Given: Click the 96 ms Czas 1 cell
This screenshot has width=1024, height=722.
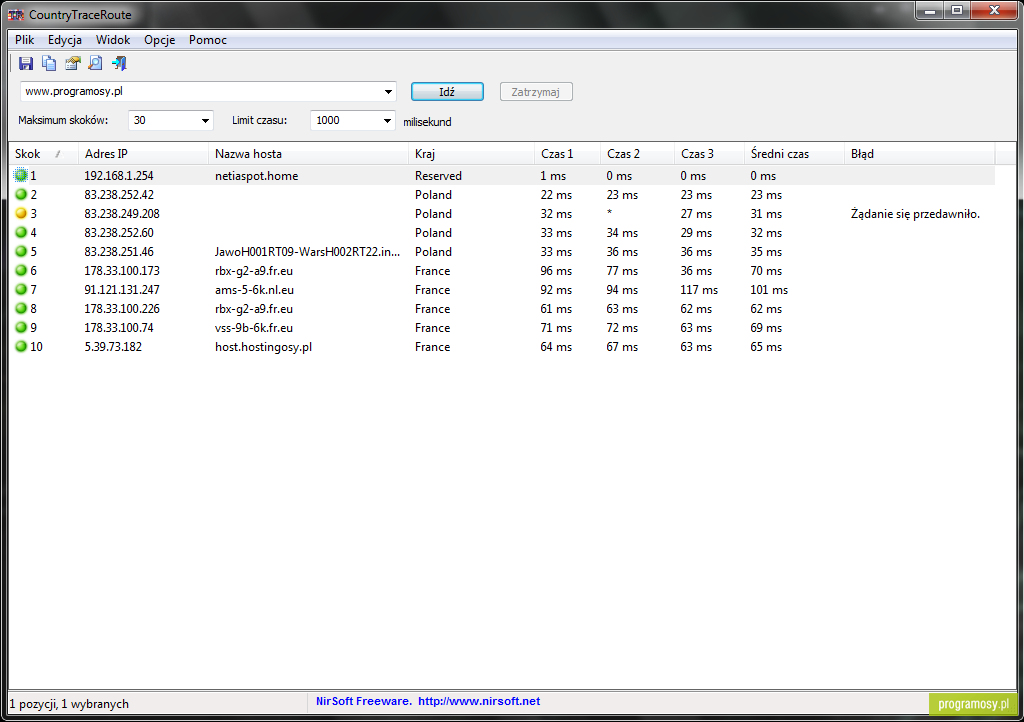Looking at the screenshot, I should point(556,270).
